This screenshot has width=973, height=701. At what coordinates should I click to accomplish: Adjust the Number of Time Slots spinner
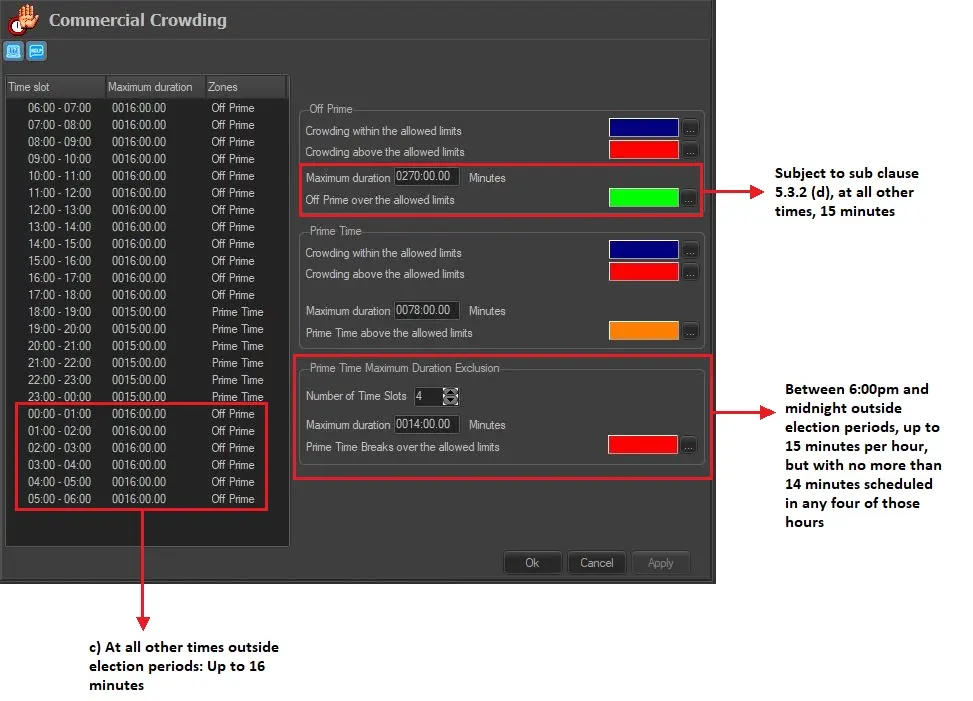[451, 396]
